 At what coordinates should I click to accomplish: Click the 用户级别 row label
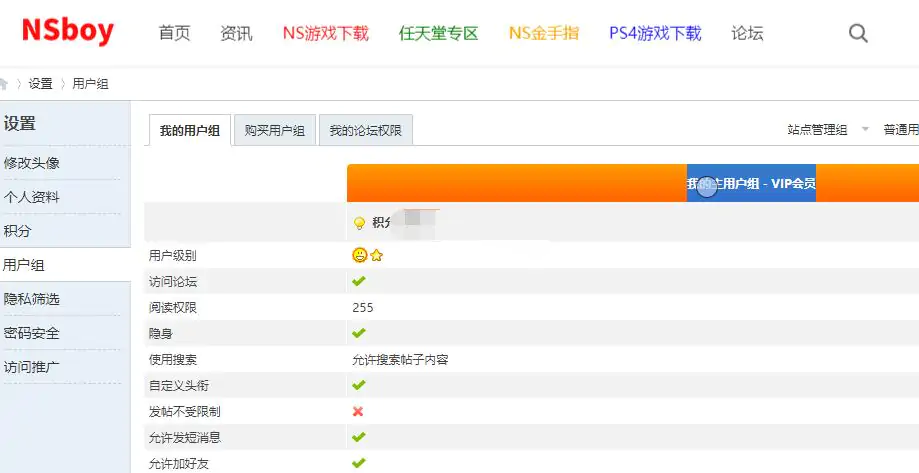[173, 256]
